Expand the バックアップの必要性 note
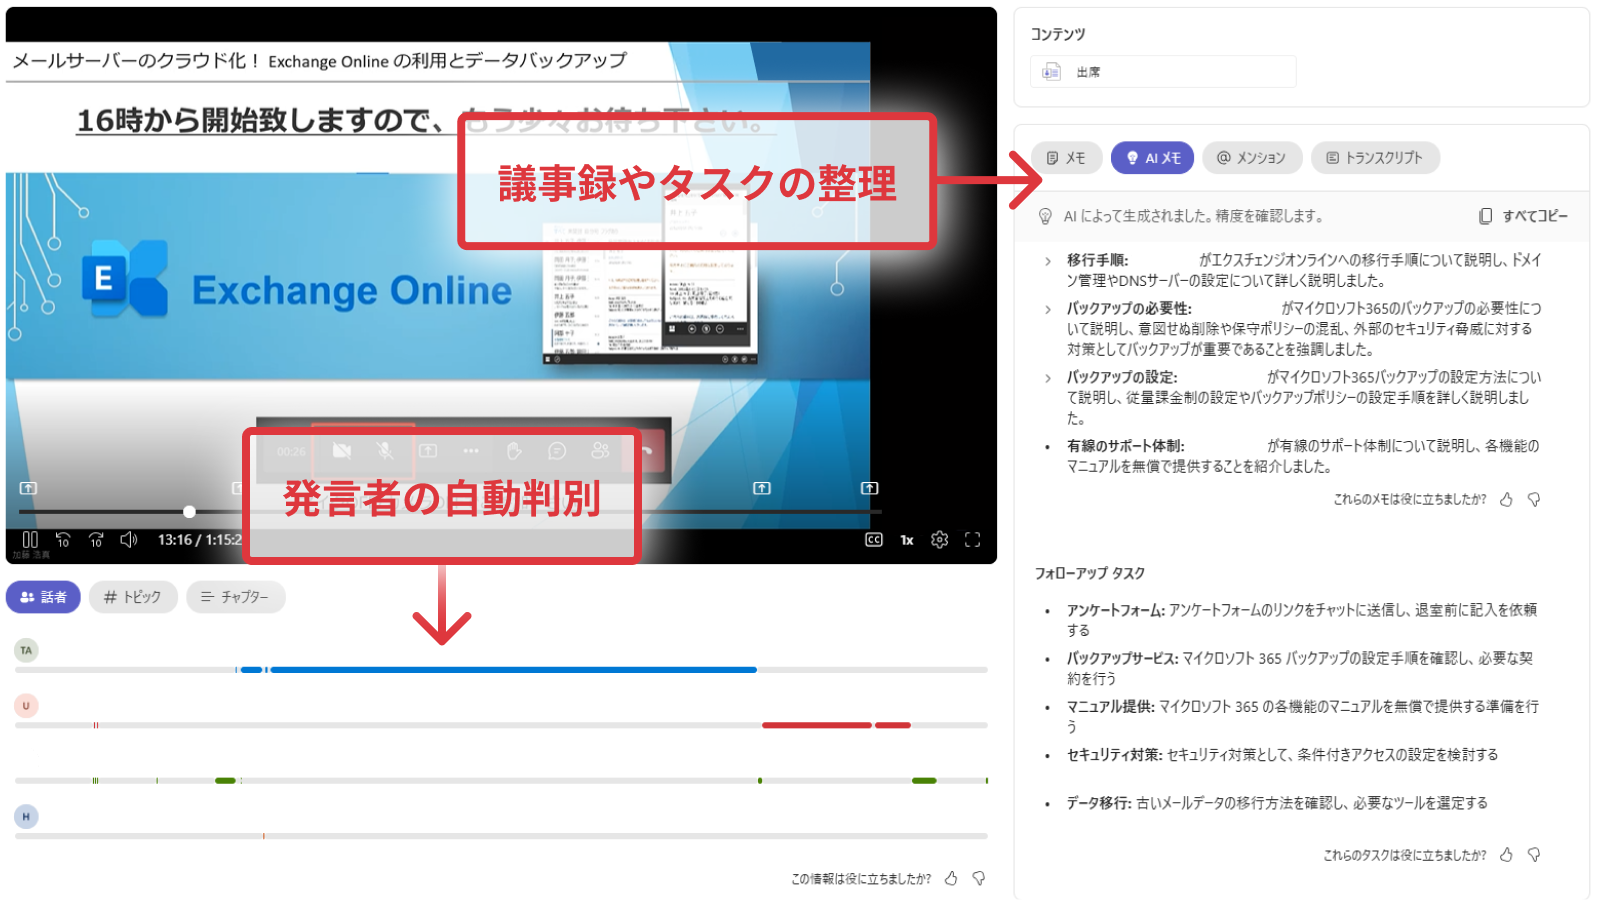The image size is (1600, 900). click(x=1048, y=309)
